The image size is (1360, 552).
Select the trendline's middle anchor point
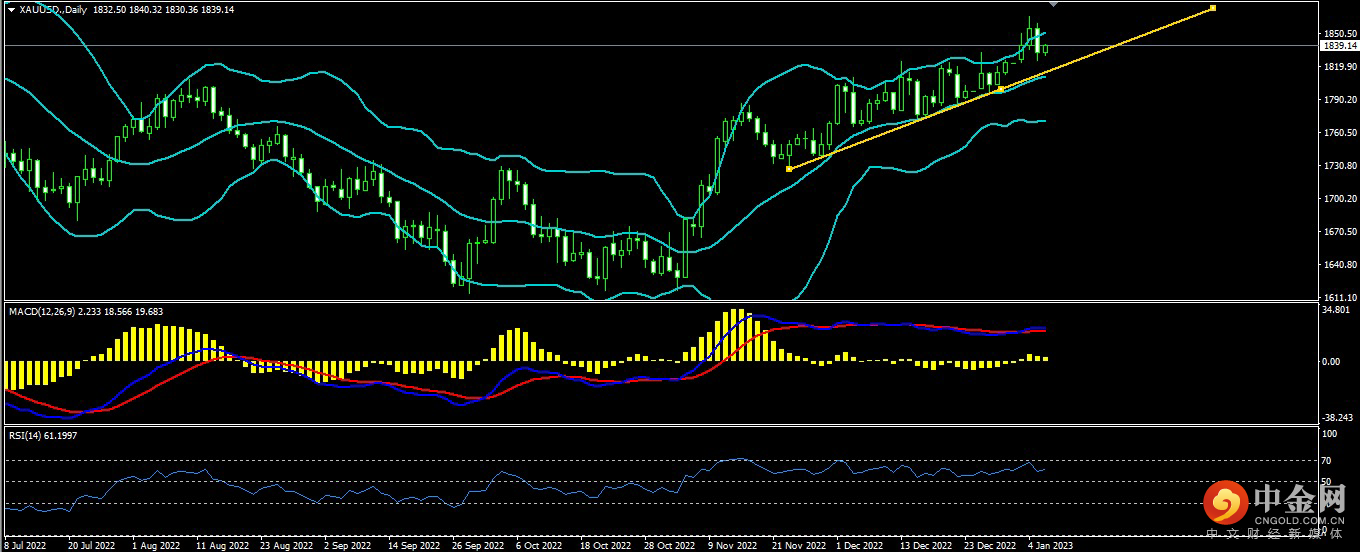1001,89
